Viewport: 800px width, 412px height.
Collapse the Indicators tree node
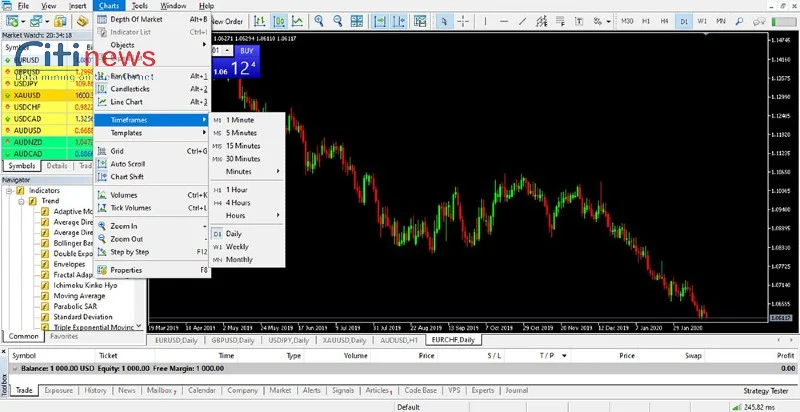(9, 190)
